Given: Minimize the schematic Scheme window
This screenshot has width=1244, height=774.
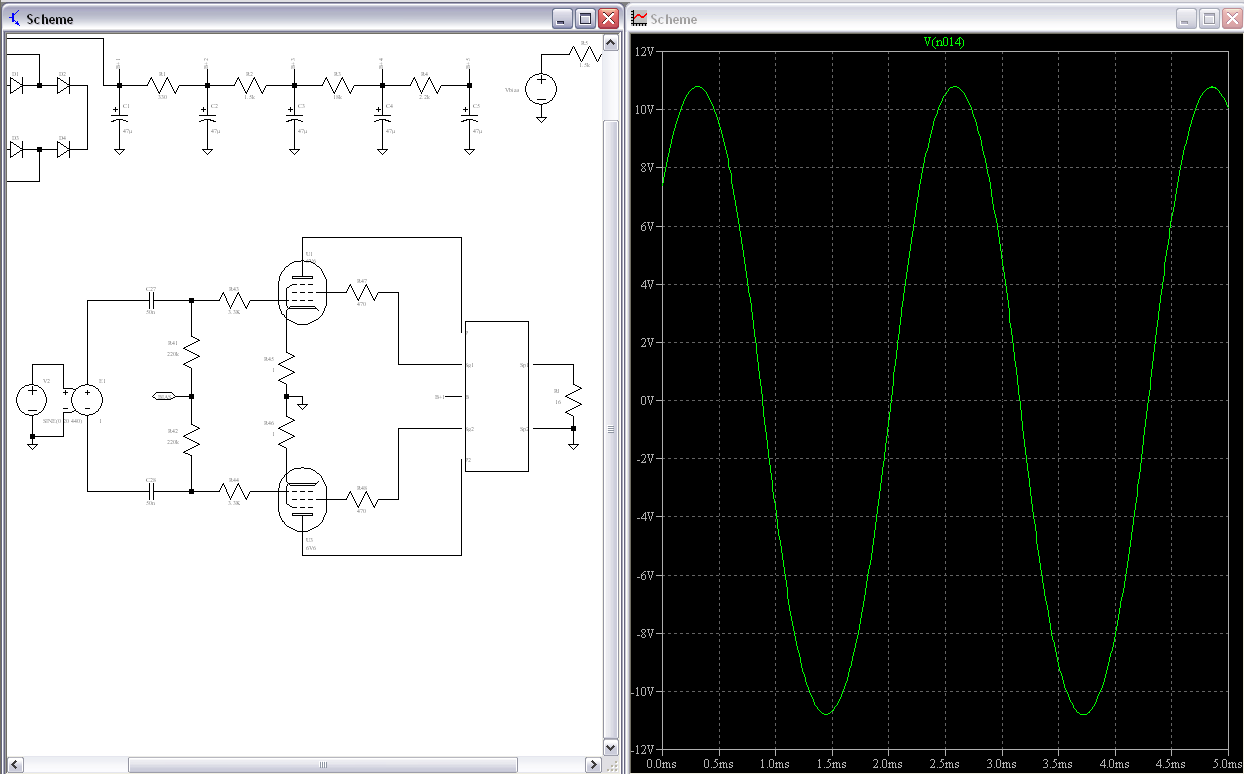Looking at the screenshot, I should [x=564, y=19].
